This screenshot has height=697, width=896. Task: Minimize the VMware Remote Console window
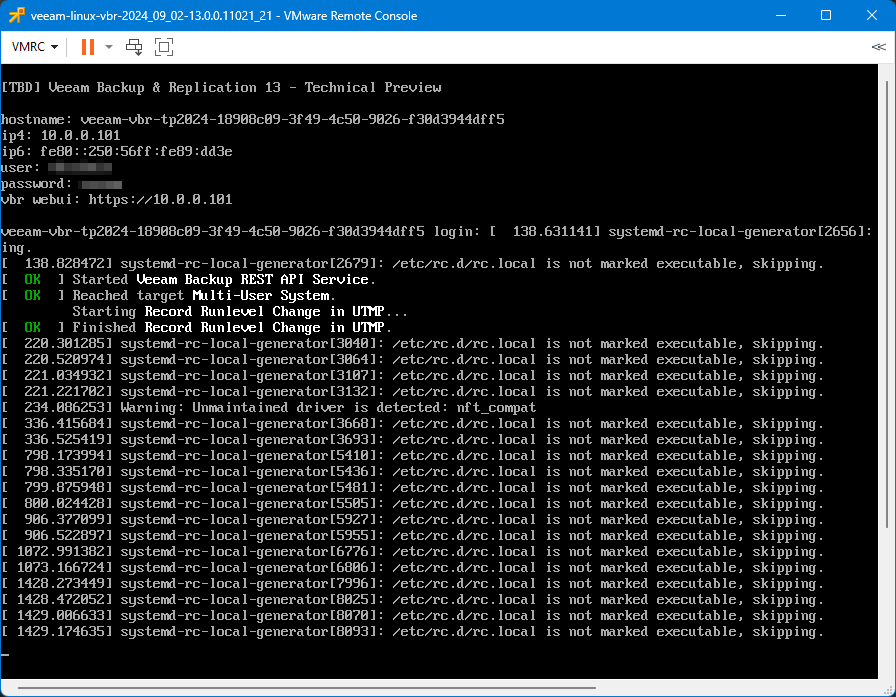click(x=781, y=16)
